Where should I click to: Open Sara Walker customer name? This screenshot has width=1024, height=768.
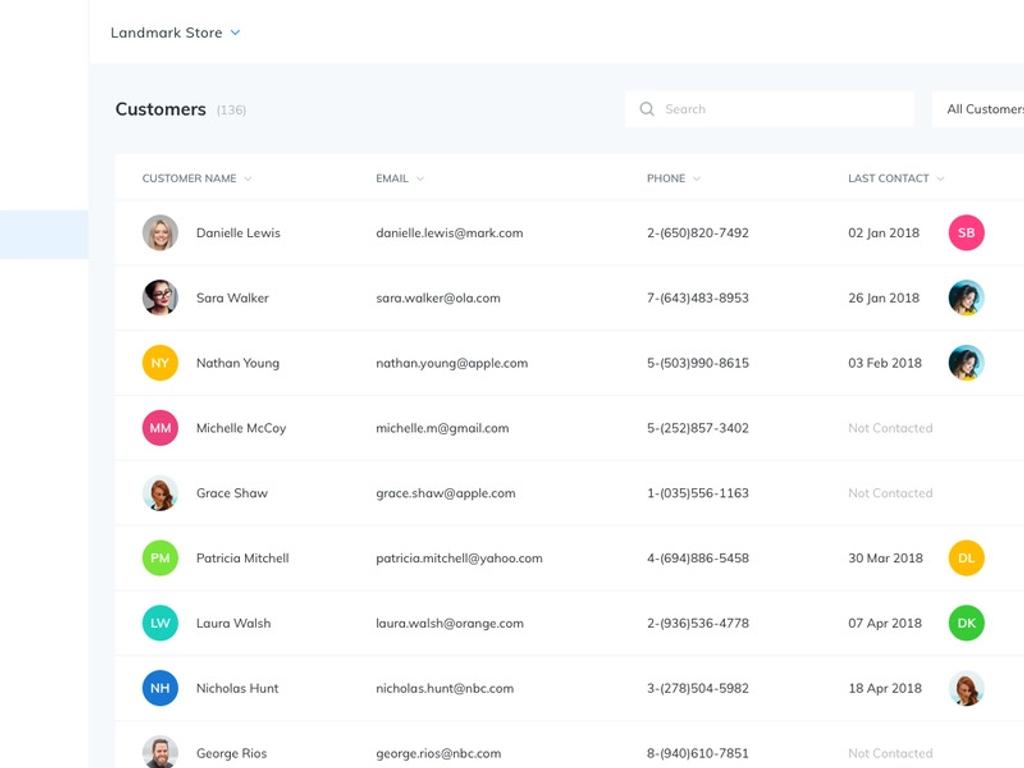(232, 298)
